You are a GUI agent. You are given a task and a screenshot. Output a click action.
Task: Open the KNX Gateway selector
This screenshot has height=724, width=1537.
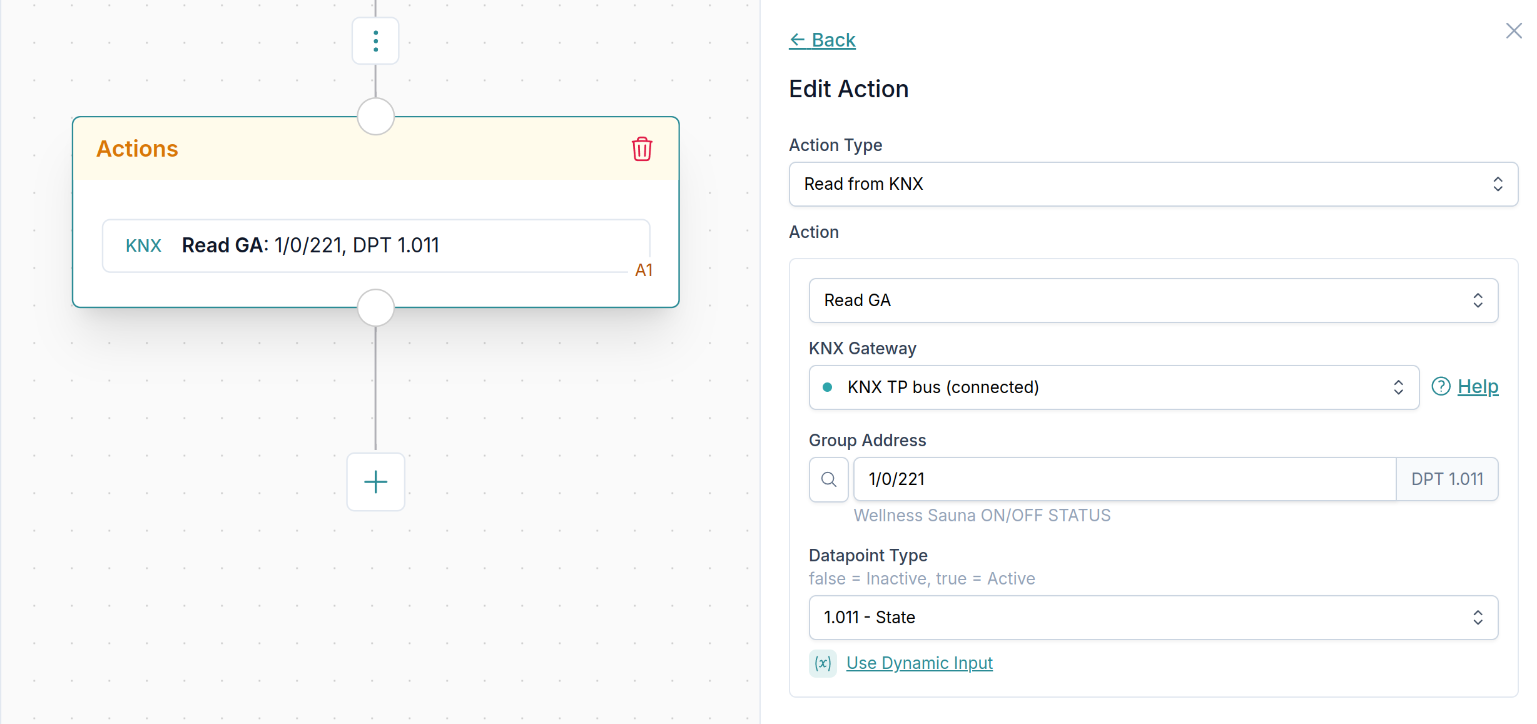coord(1113,387)
